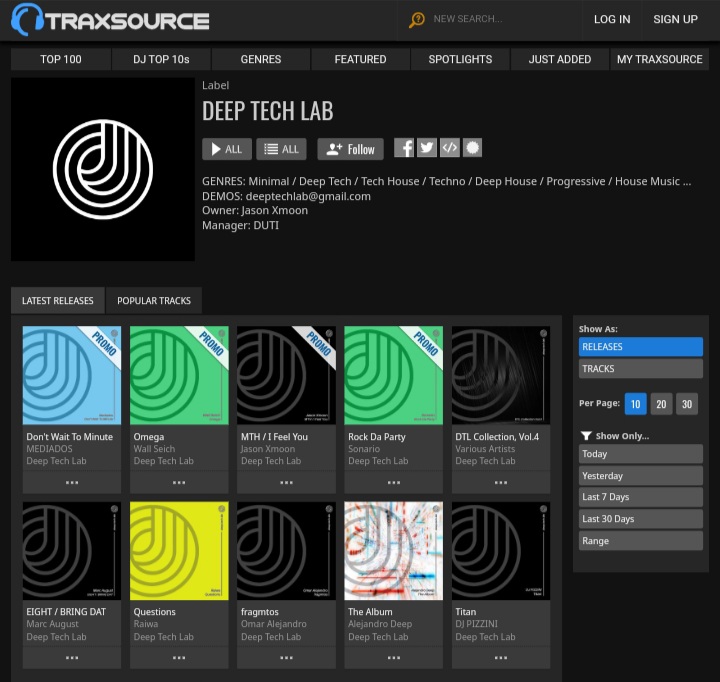The width and height of the screenshot is (720, 682).
Task: Set 30 items per page
Action: pyautogui.click(x=687, y=404)
